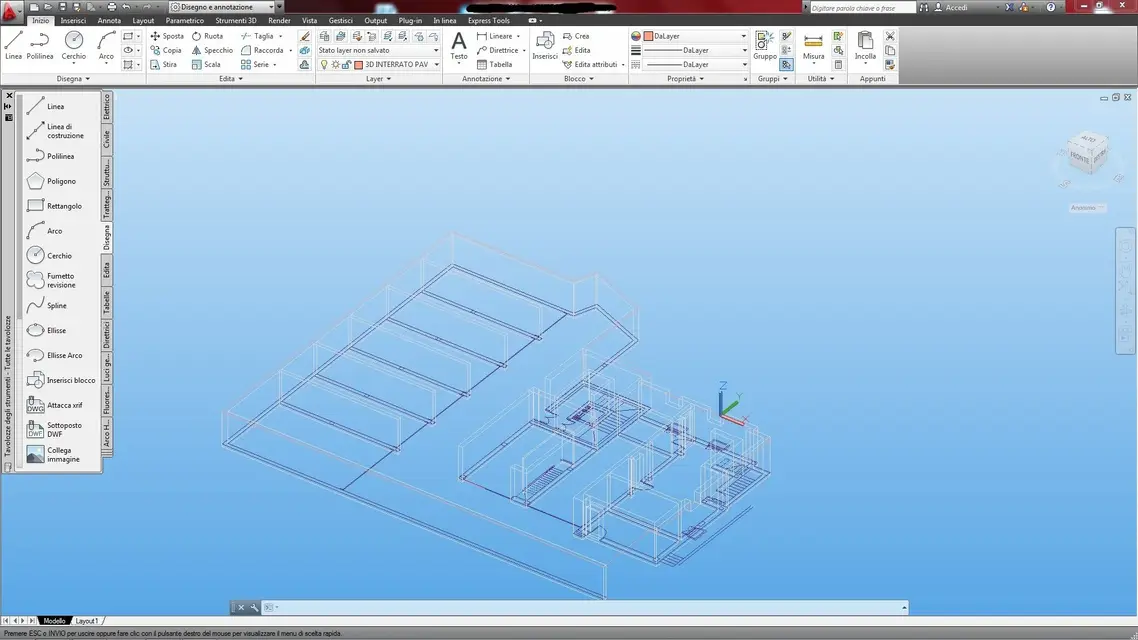This screenshot has width=1138, height=640.
Task: Select Spline in the tool palette
Action: [47, 305]
